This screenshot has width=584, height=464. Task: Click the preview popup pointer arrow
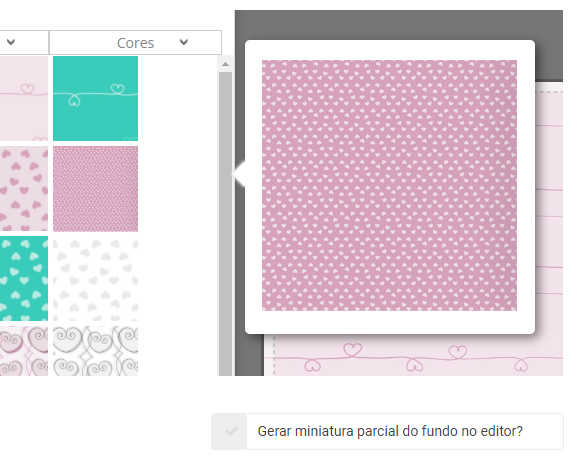(239, 174)
